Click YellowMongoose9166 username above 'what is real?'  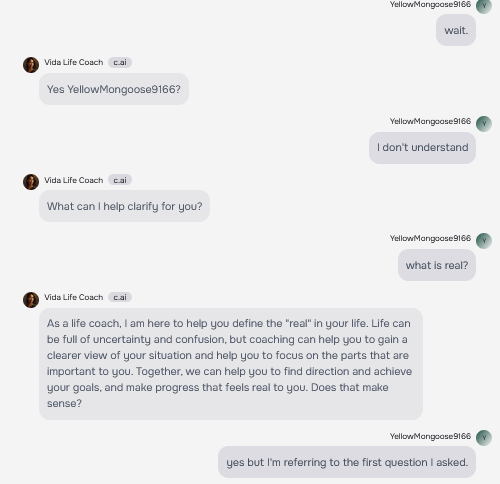pyautogui.click(x=430, y=238)
